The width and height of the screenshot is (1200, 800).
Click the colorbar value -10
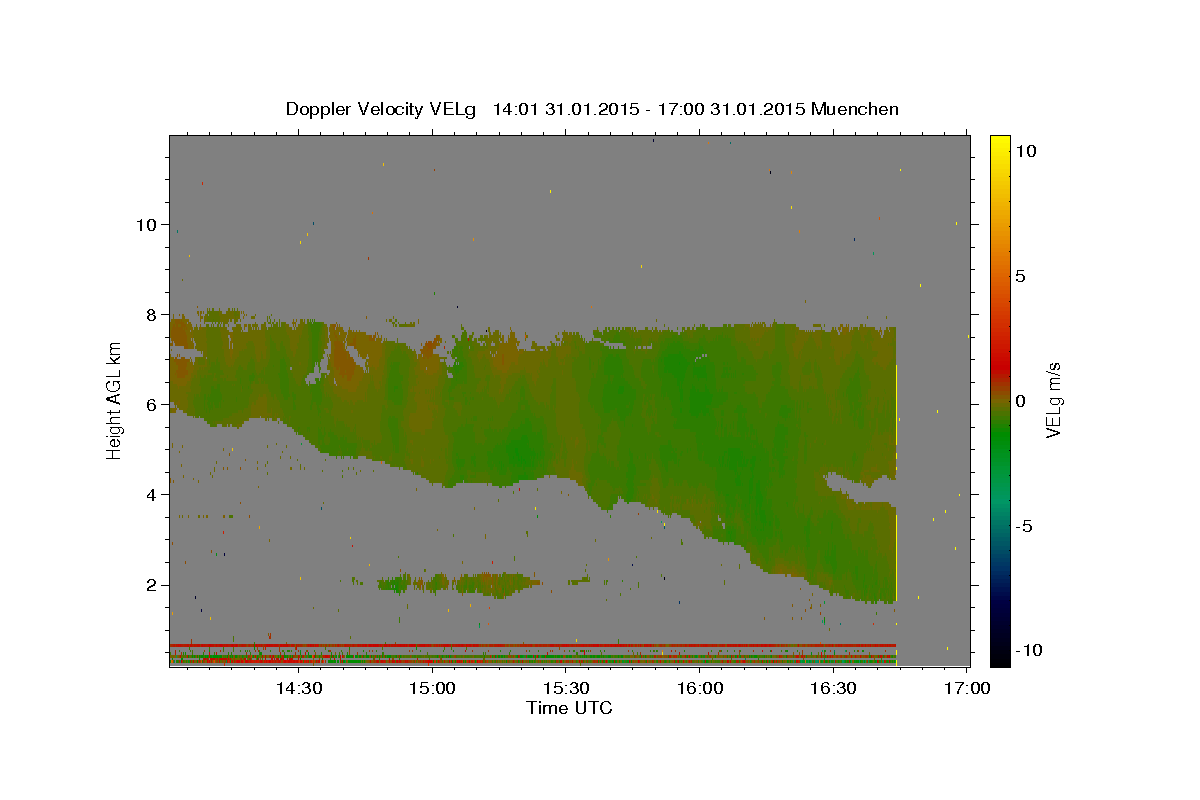(1028, 651)
